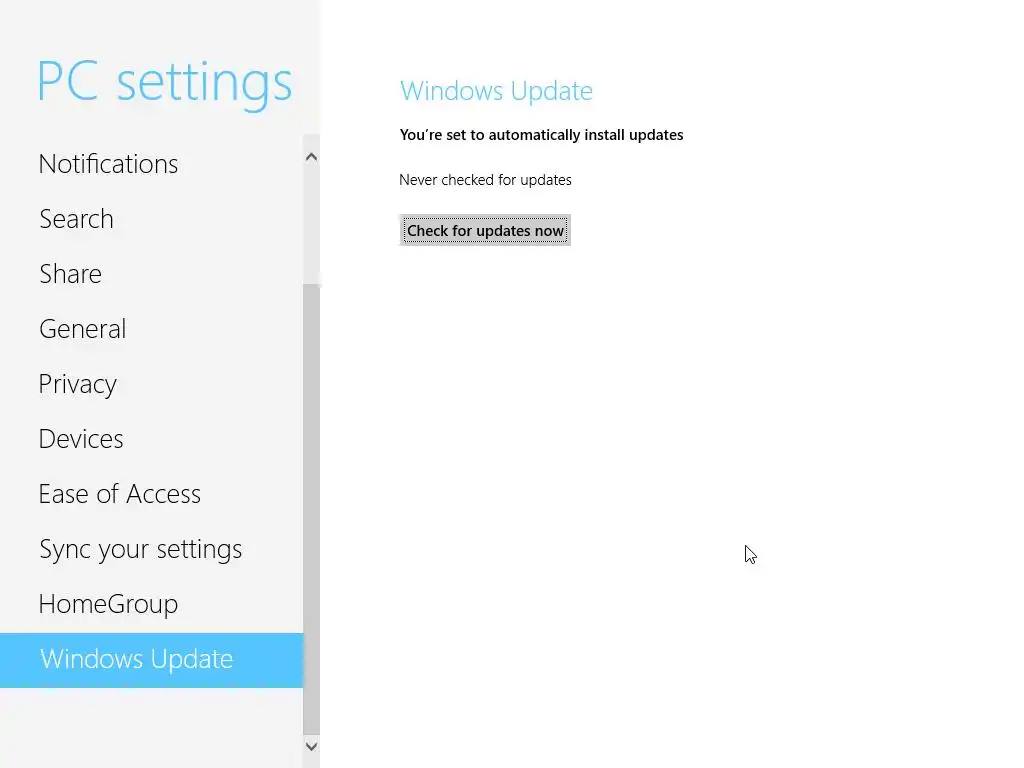This screenshot has width=1024, height=768.
Task: Open General settings
Action: click(152, 328)
